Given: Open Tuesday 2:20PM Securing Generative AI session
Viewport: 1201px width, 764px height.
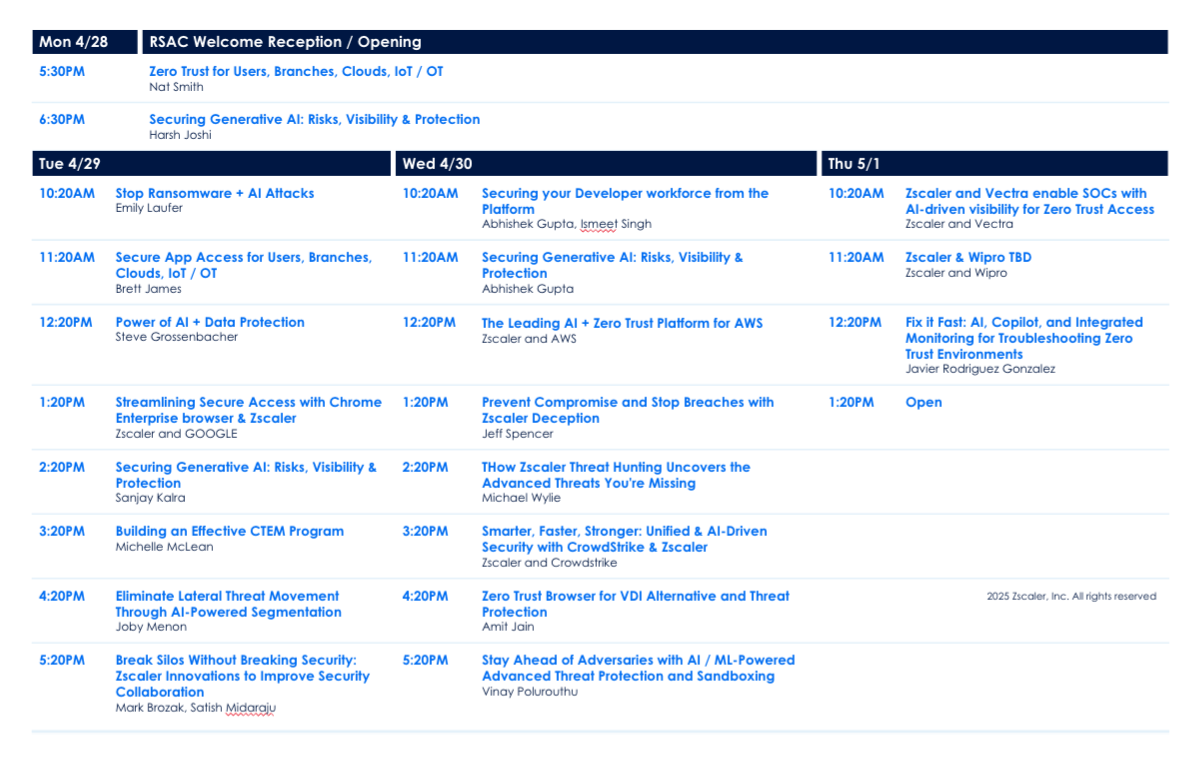Looking at the screenshot, I should click(246, 475).
